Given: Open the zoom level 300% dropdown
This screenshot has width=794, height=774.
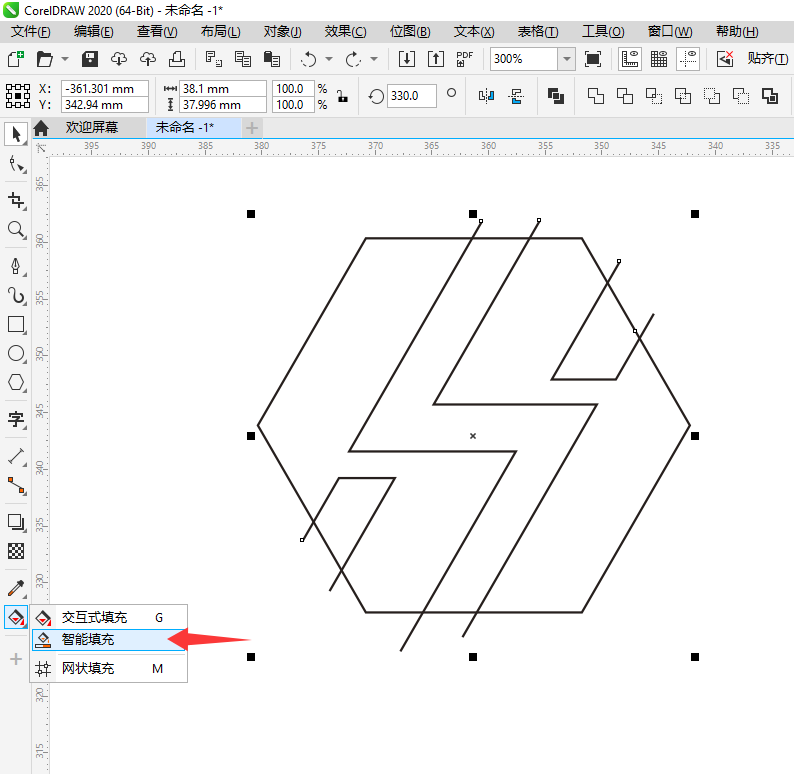Looking at the screenshot, I should tap(567, 59).
